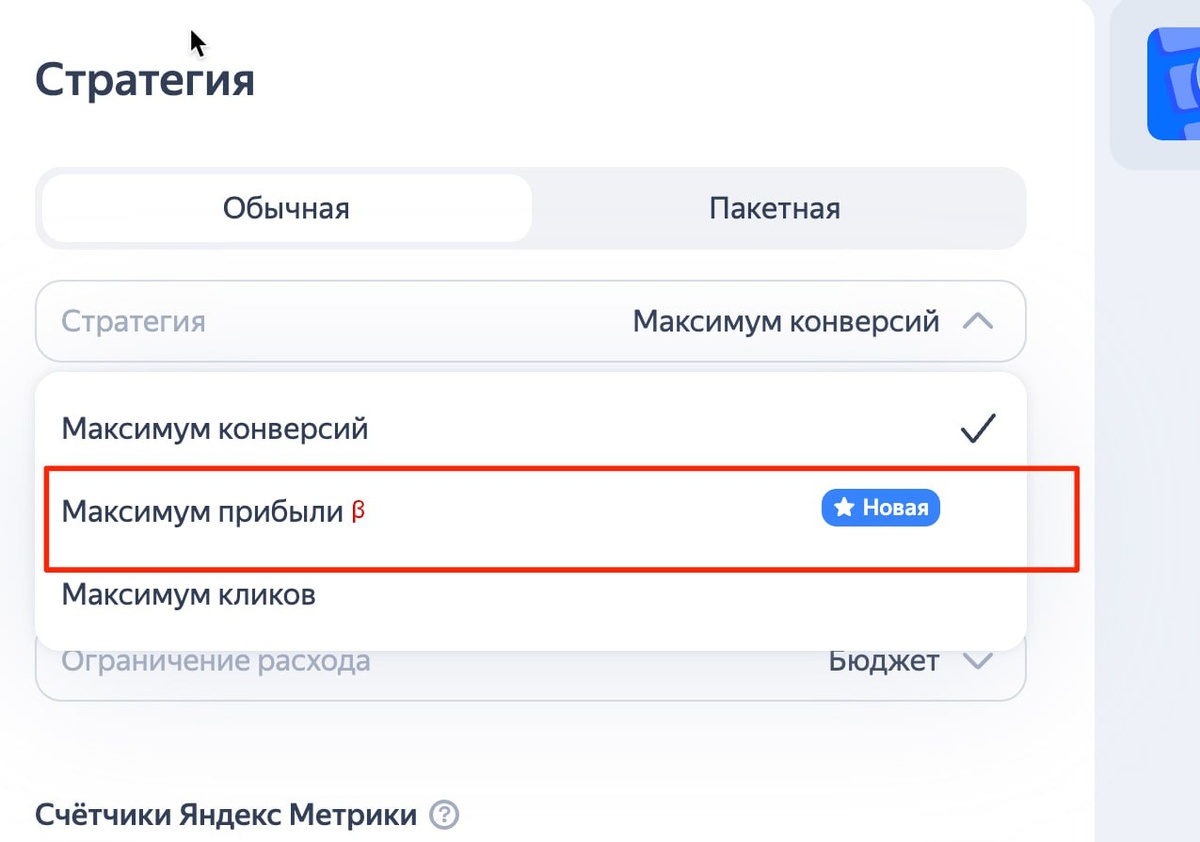Keep Максимум конверсий selected in the list

pyautogui.click(x=216, y=427)
